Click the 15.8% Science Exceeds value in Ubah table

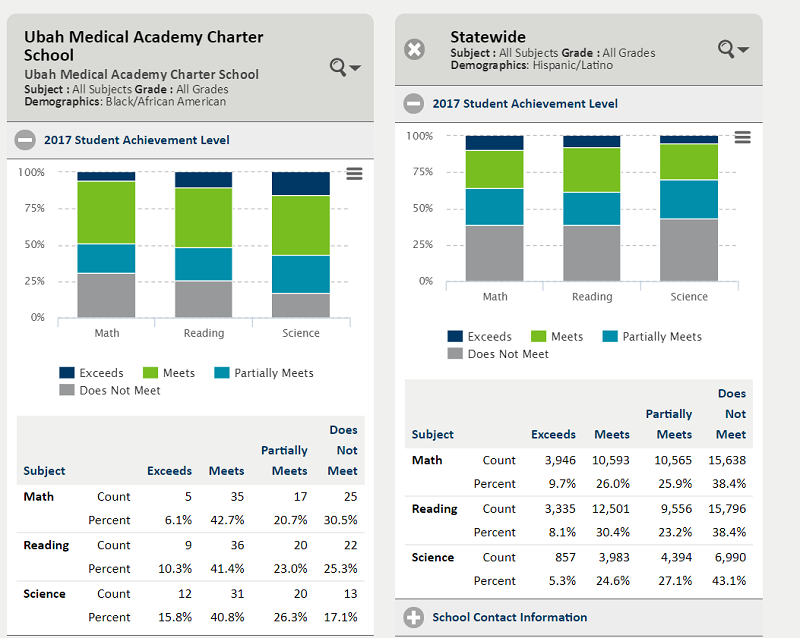(x=175, y=617)
